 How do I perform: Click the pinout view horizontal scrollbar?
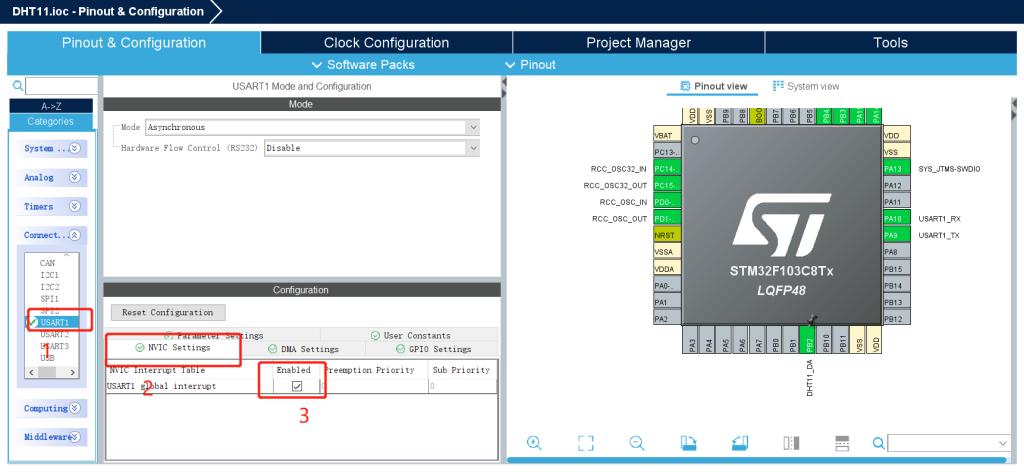pyautogui.click(x=758, y=460)
